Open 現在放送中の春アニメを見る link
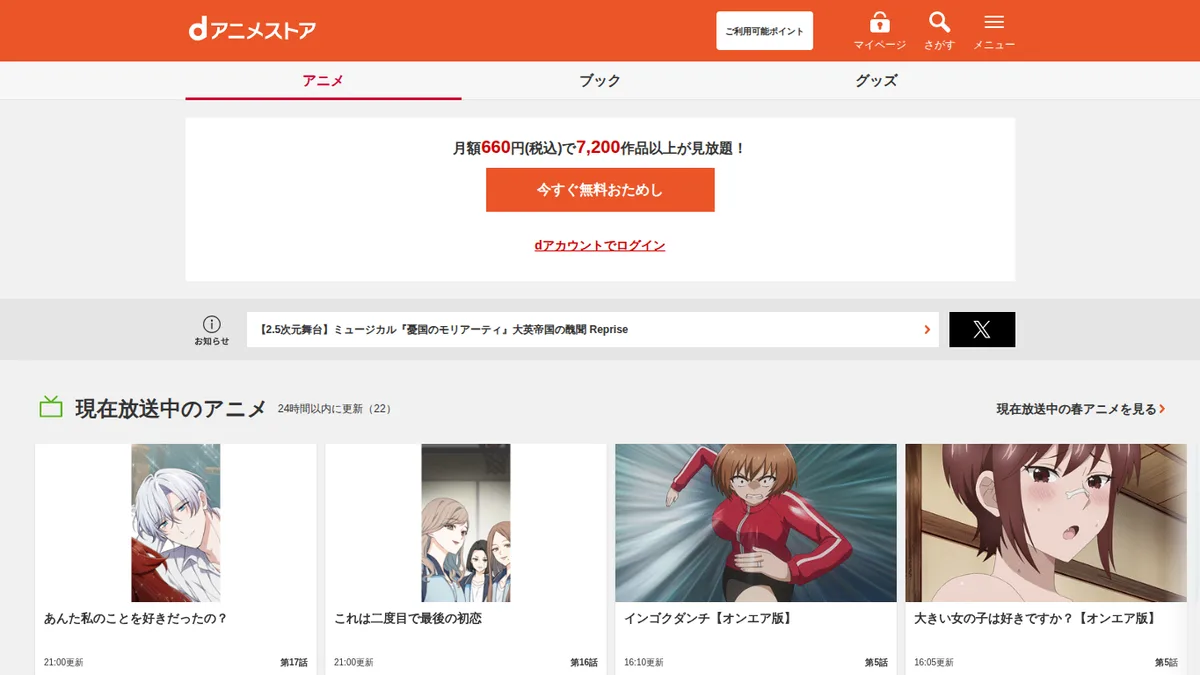1200x675 pixels. click(x=1081, y=409)
